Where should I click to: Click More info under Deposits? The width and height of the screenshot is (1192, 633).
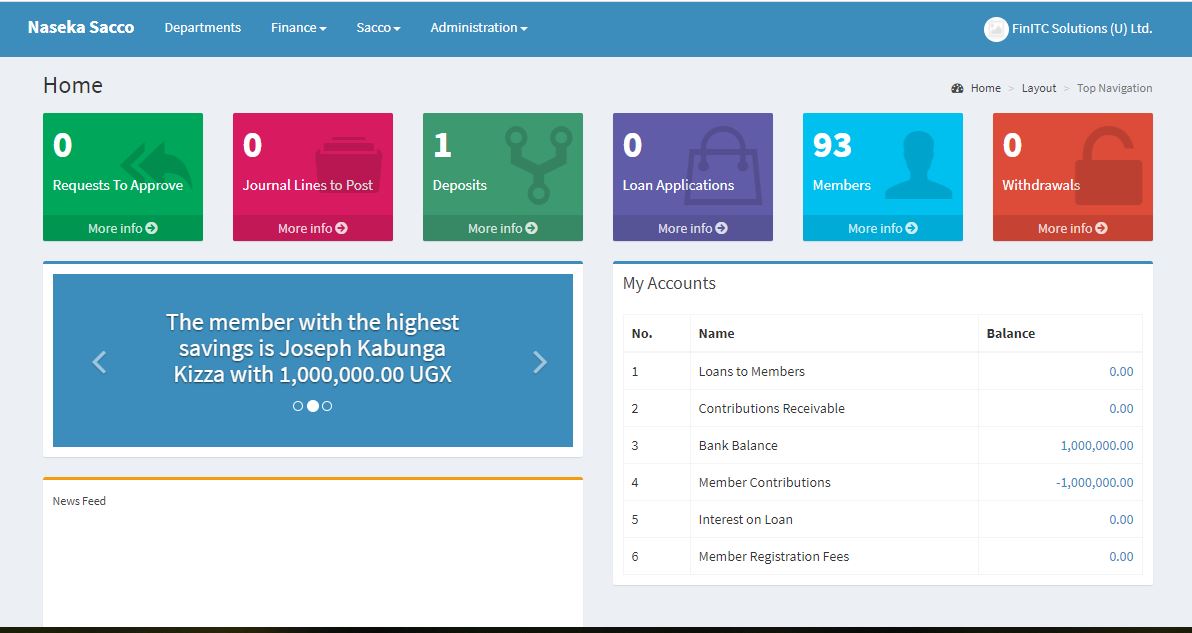click(502, 228)
